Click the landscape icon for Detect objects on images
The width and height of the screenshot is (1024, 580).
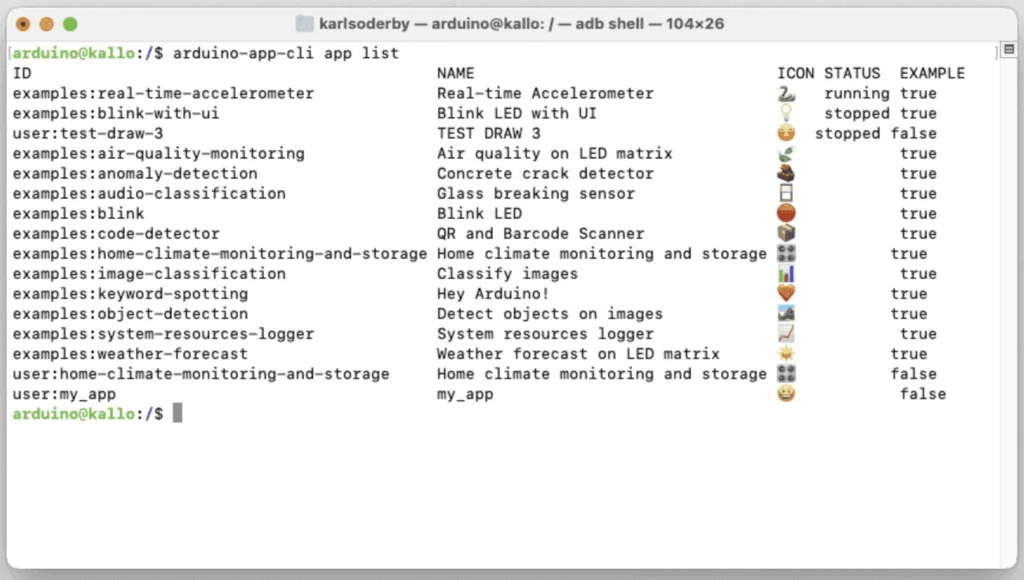click(786, 314)
